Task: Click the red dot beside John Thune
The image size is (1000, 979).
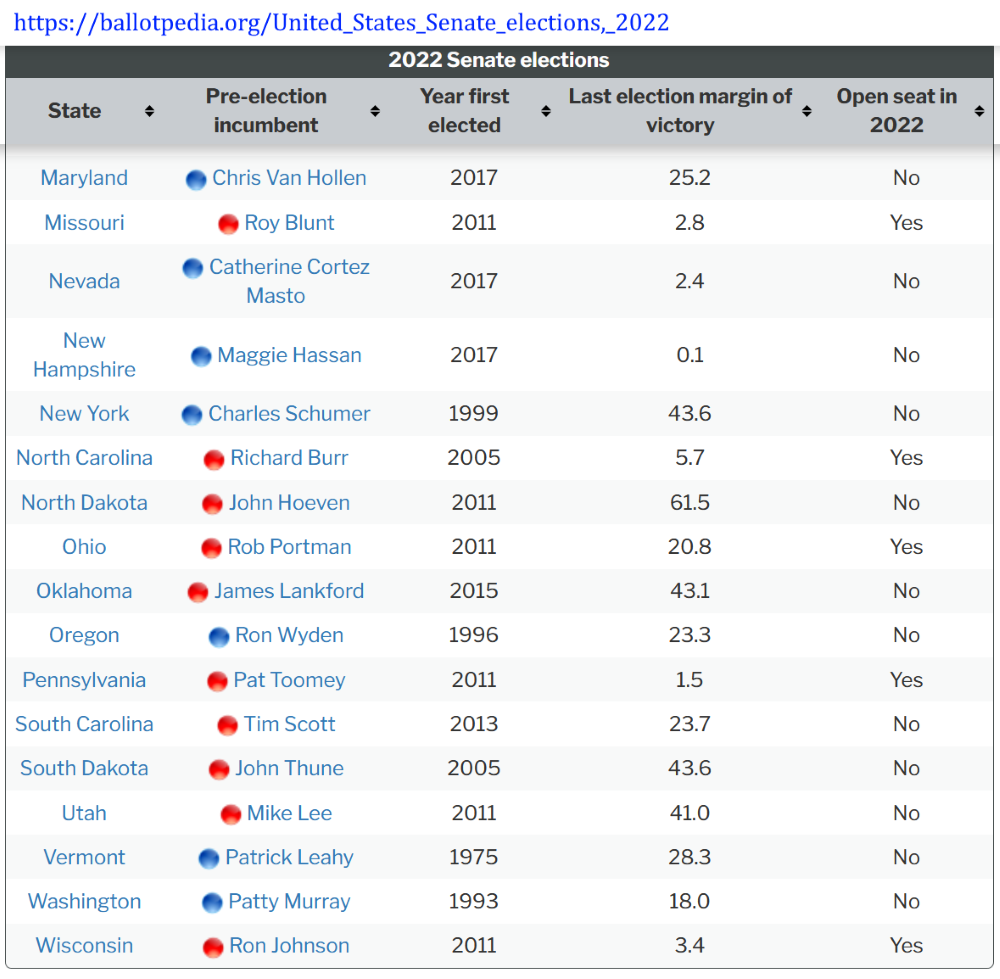Action: pyautogui.click(x=219, y=770)
